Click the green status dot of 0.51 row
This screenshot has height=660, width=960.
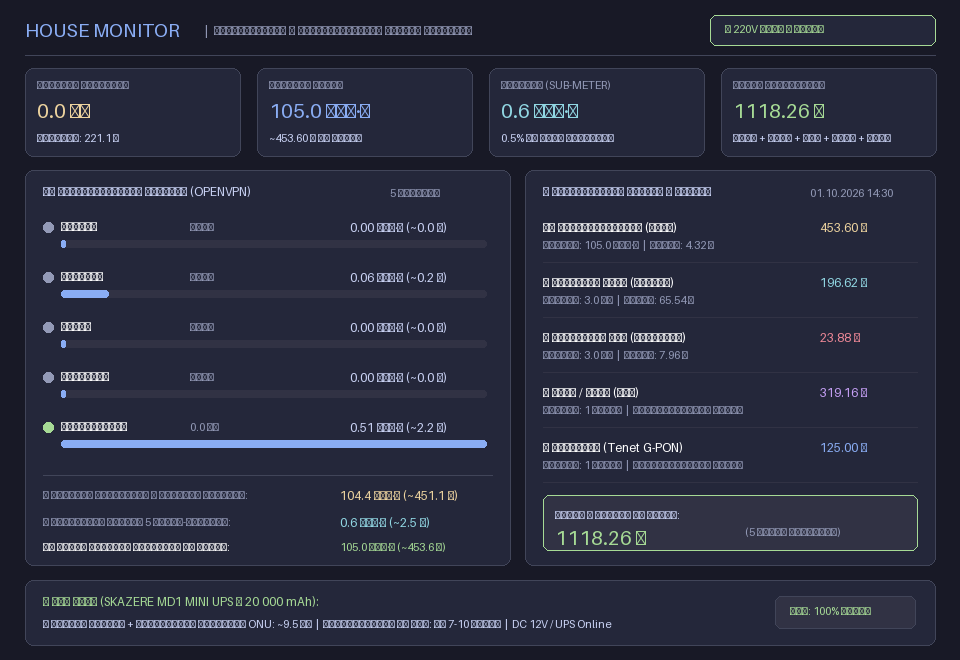coord(48,427)
